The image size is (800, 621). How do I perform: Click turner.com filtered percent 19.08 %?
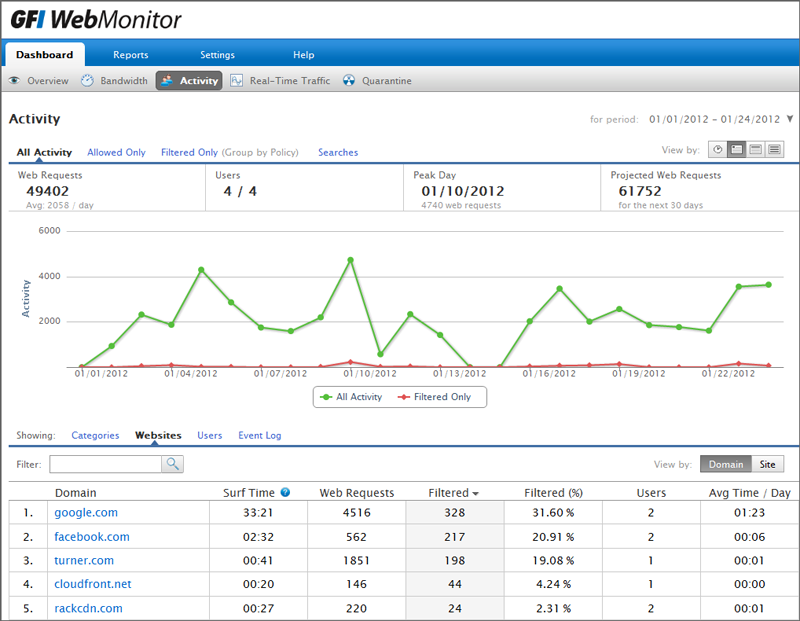pyautogui.click(x=553, y=560)
